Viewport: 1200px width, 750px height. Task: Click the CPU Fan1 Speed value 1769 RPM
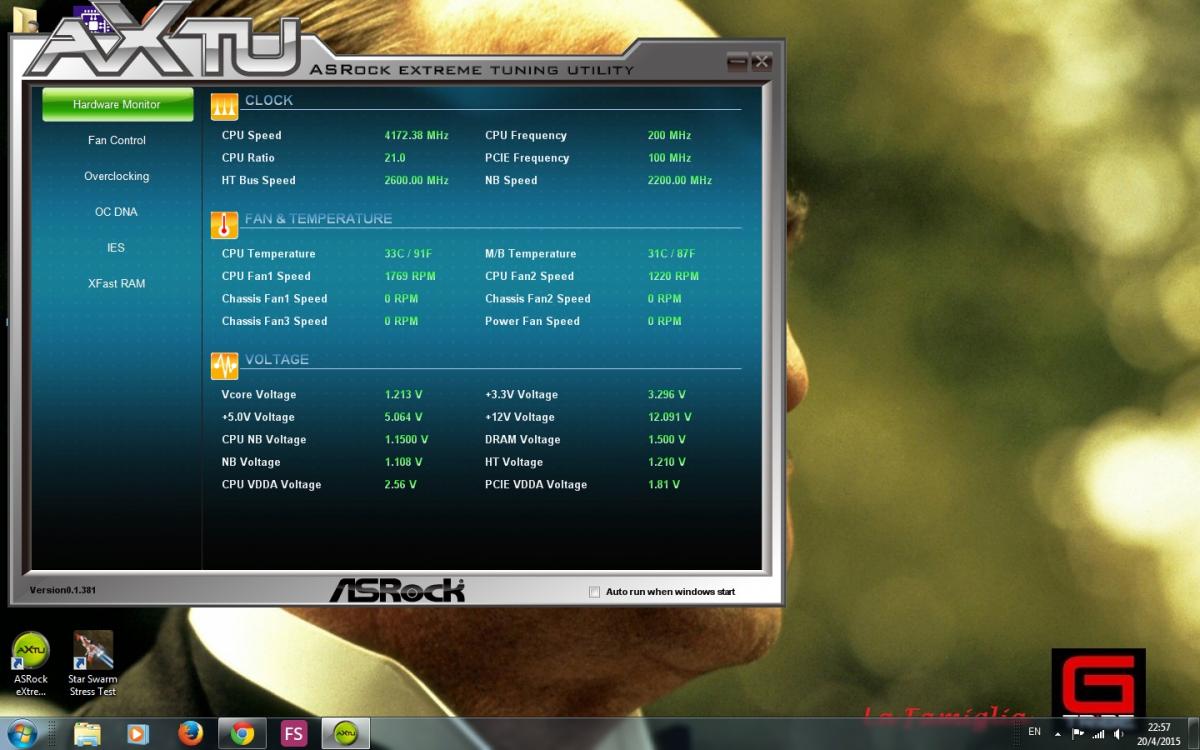[x=410, y=276]
